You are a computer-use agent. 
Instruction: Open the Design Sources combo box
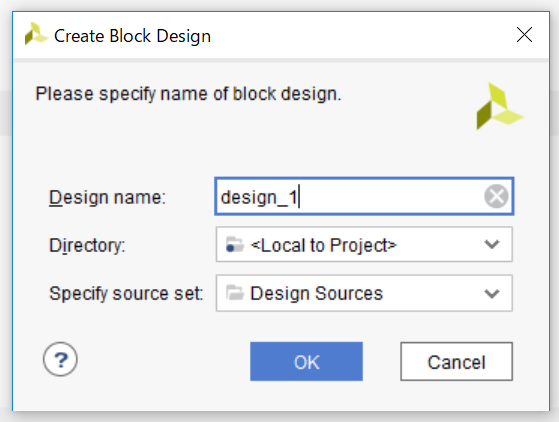pos(364,293)
